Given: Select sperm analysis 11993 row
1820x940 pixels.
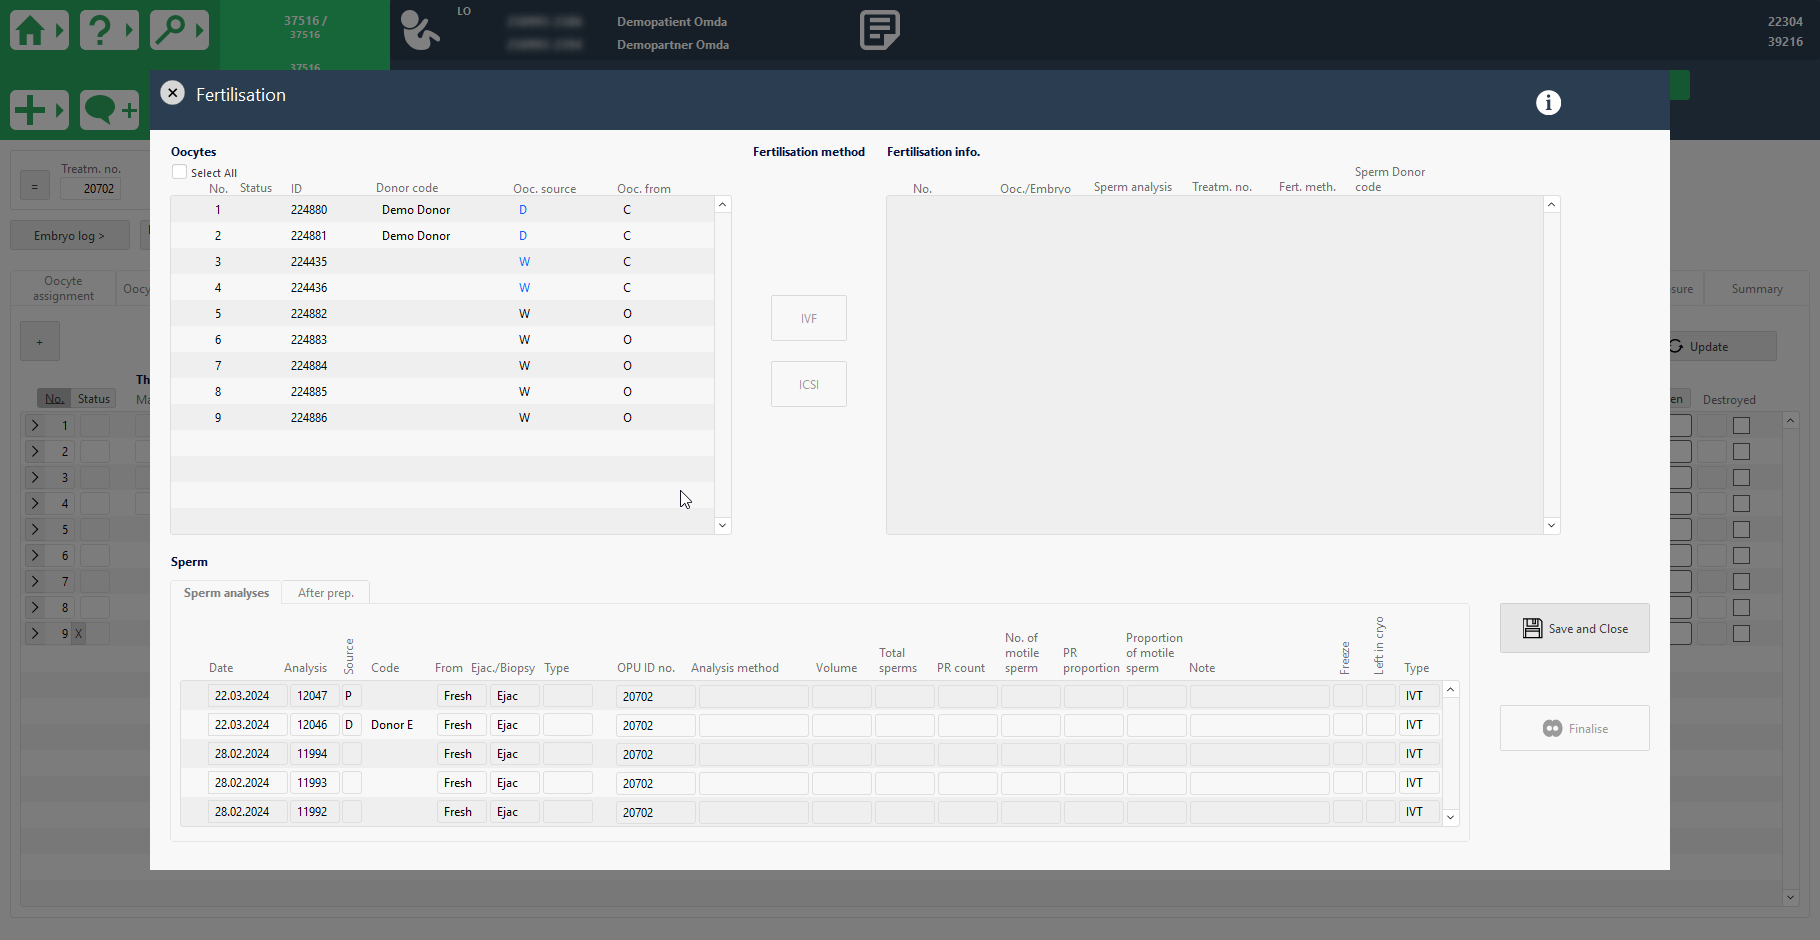Looking at the screenshot, I should 811,783.
